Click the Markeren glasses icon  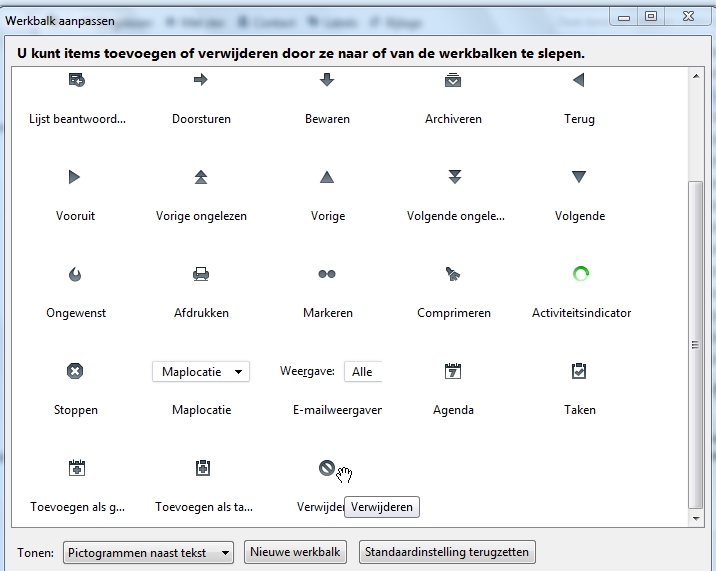point(327,274)
